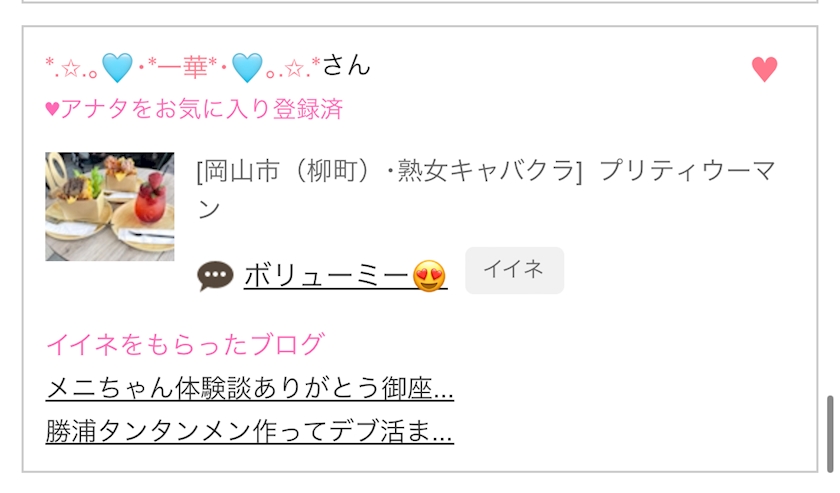
Task: Click the heart-eyes emoji in comment
Action: (x=430, y=276)
